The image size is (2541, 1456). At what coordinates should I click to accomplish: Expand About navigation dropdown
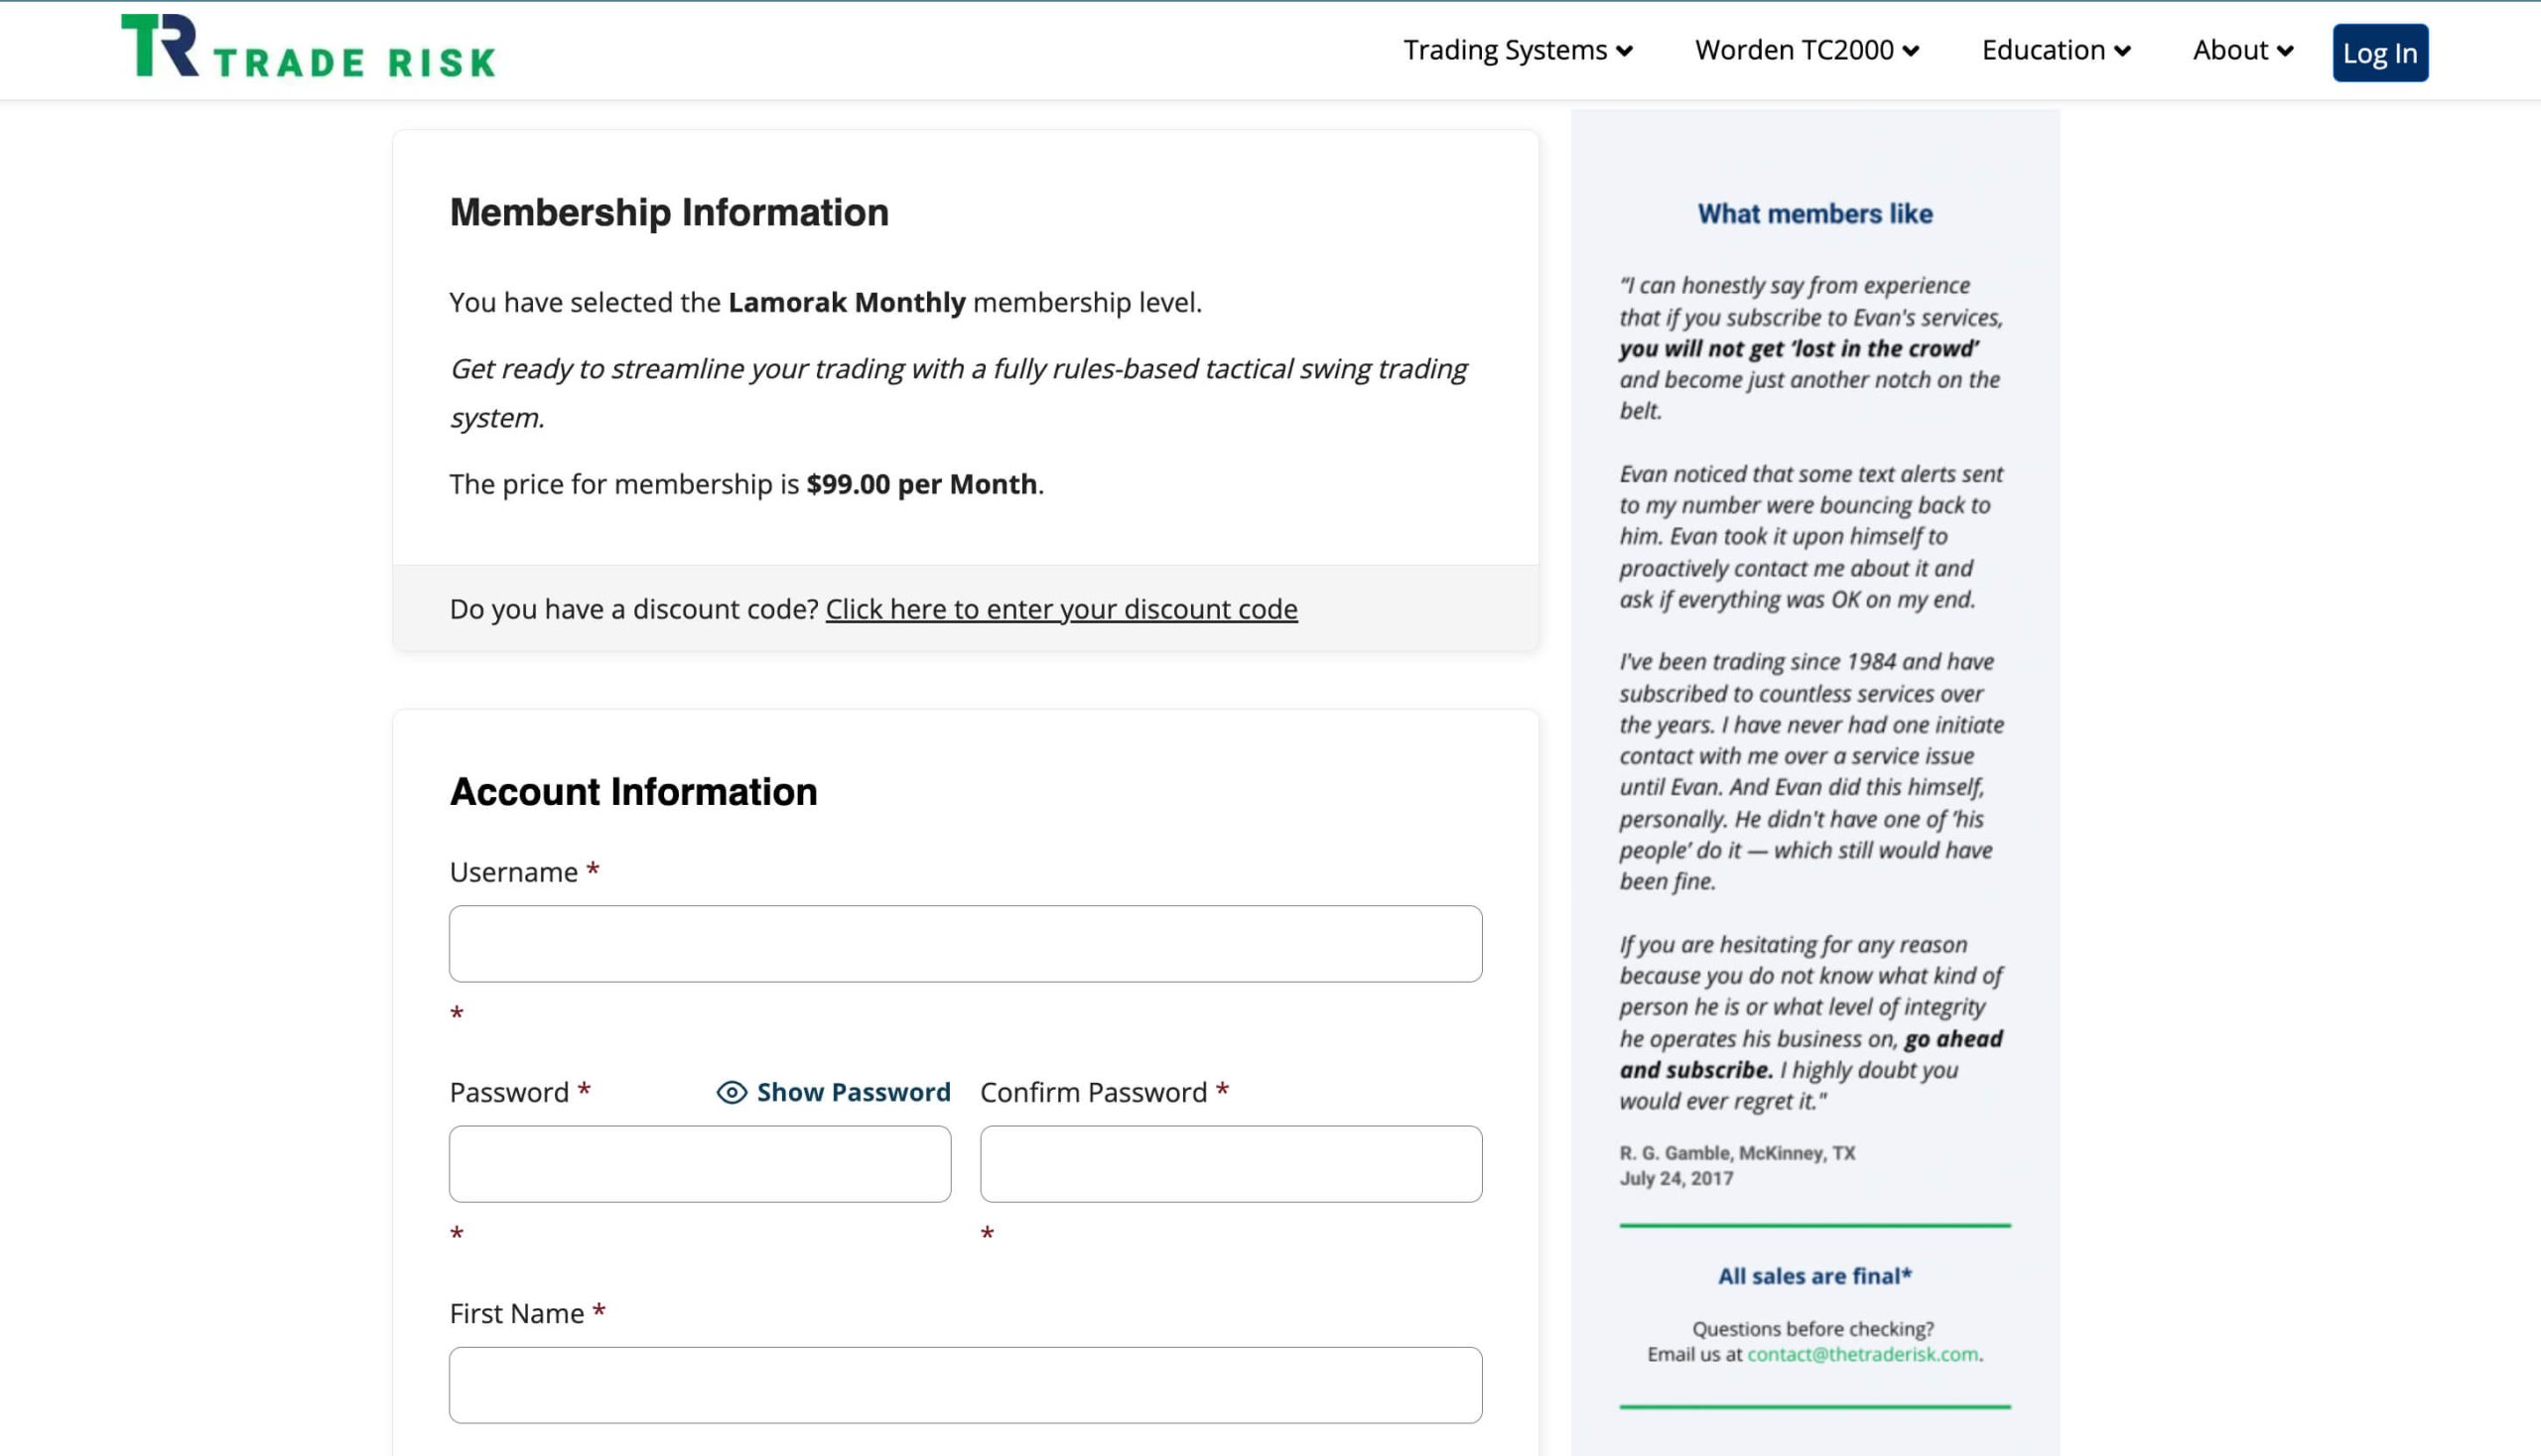(2242, 51)
